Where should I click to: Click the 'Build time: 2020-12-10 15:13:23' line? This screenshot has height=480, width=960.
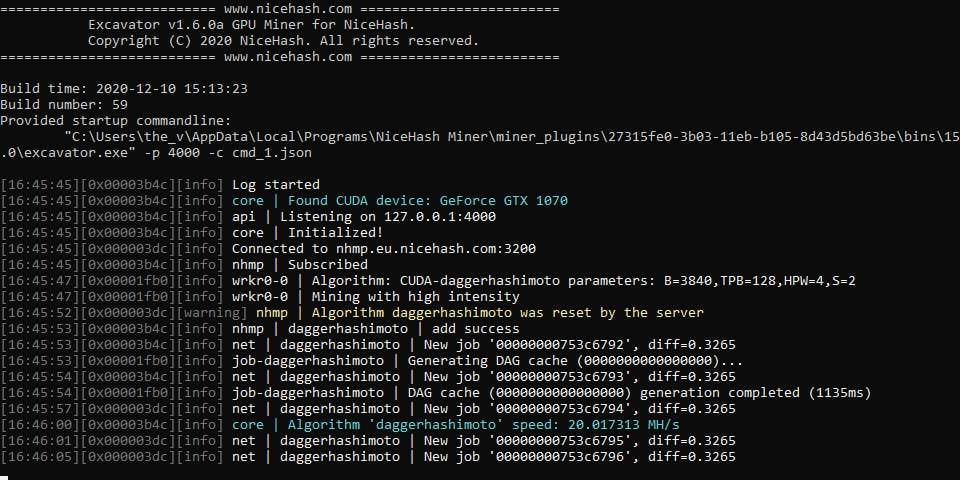coord(124,89)
